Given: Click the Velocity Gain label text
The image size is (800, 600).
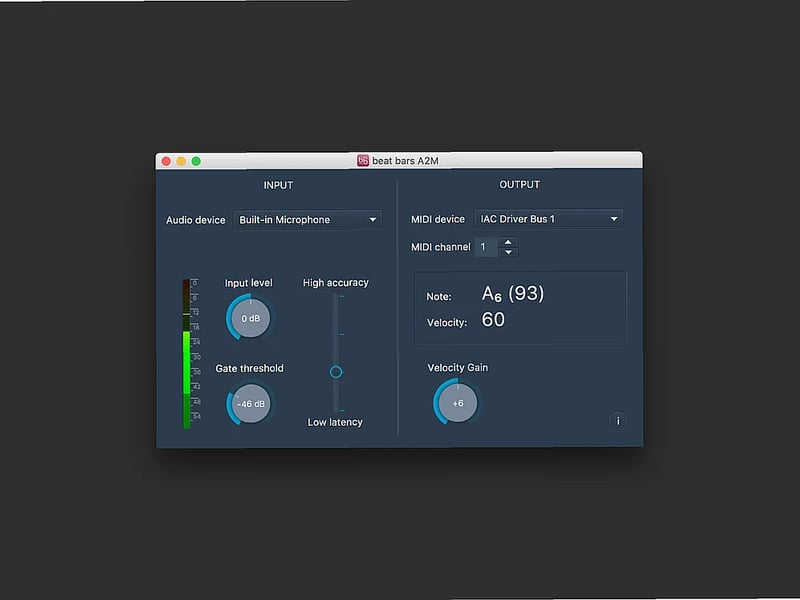Looking at the screenshot, I should pyautogui.click(x=457, y=368).
